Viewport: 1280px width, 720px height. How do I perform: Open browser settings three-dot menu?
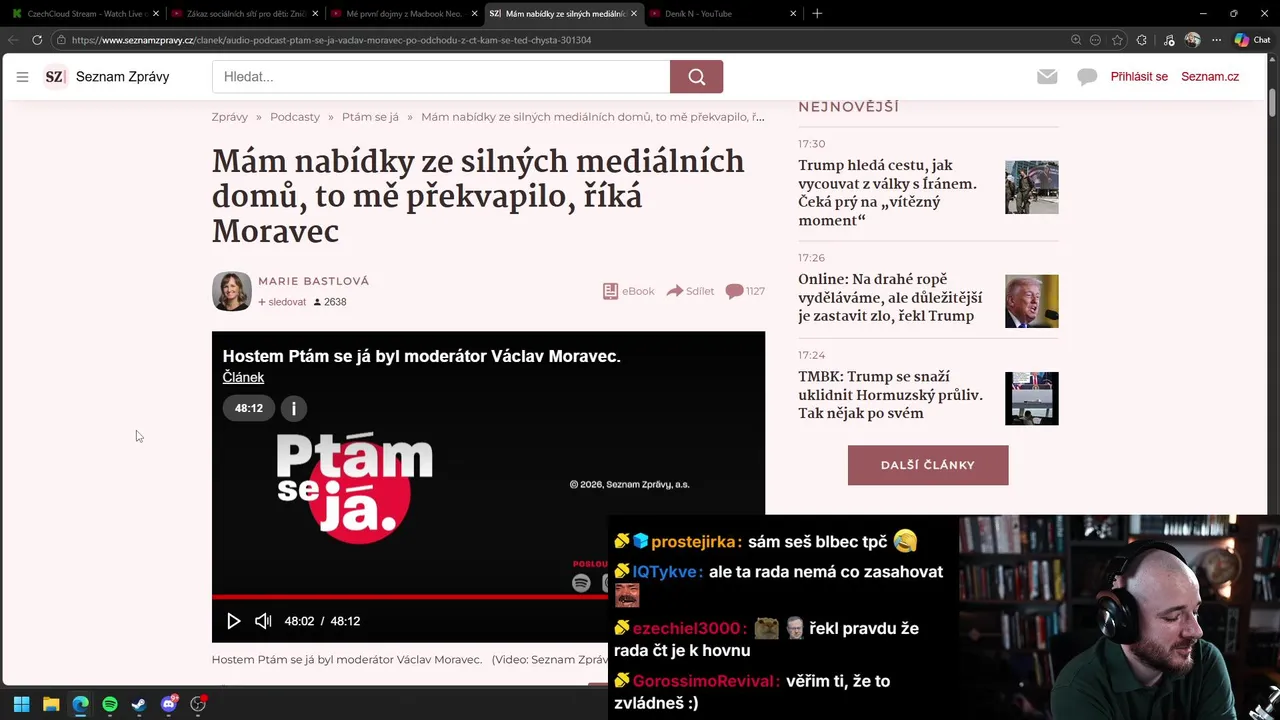click(x=1216, y=40)
